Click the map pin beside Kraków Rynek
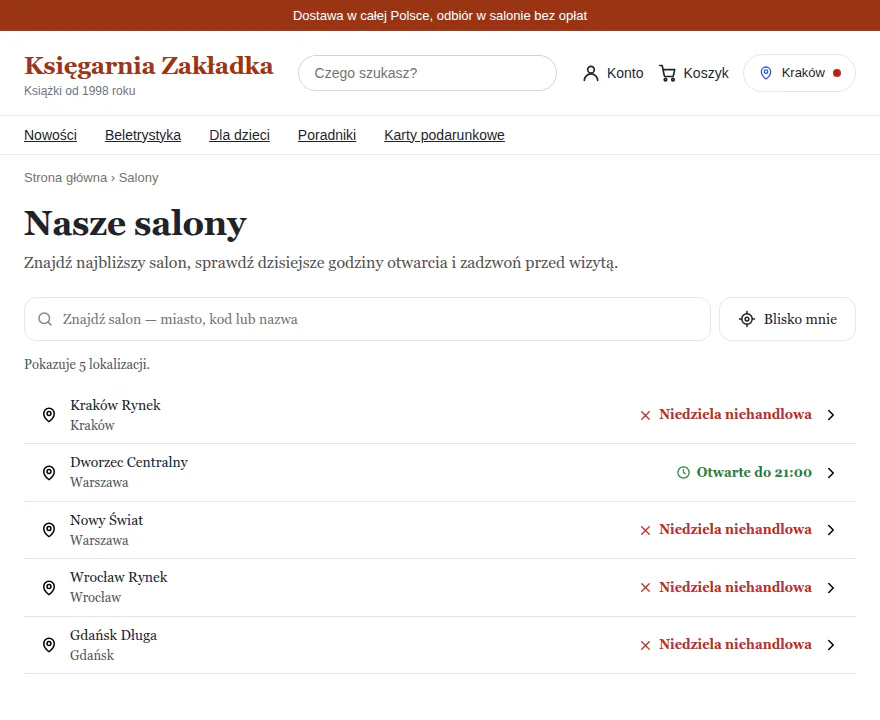This screenshot has height=720, width=880. pyautogui.click(x=49, y=415)
